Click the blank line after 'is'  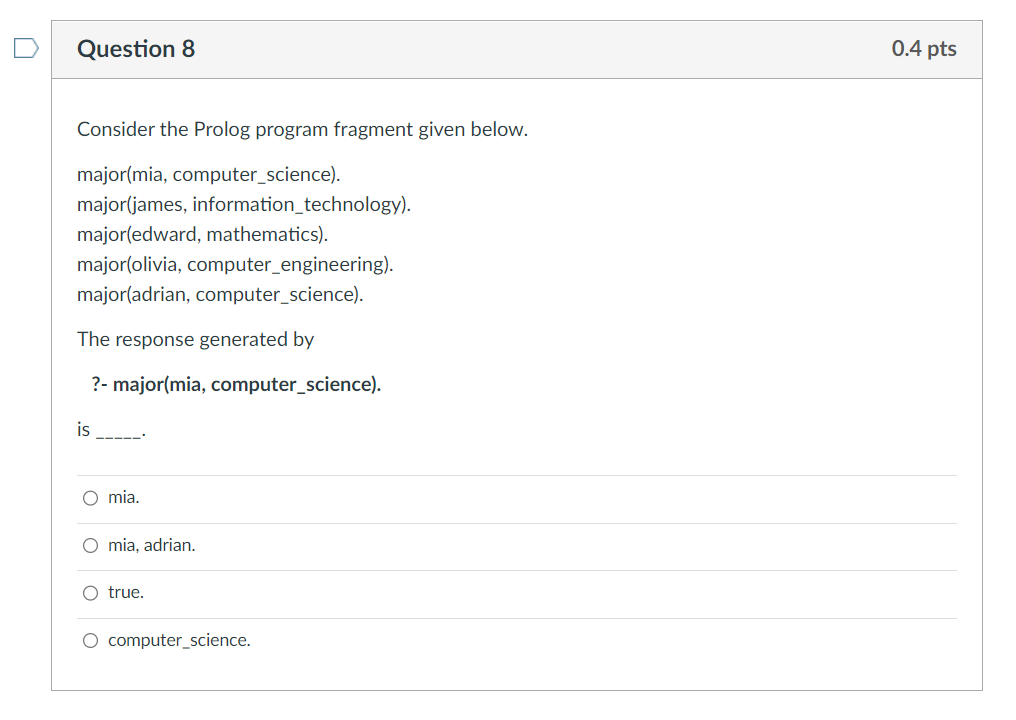tap(120, 432)
